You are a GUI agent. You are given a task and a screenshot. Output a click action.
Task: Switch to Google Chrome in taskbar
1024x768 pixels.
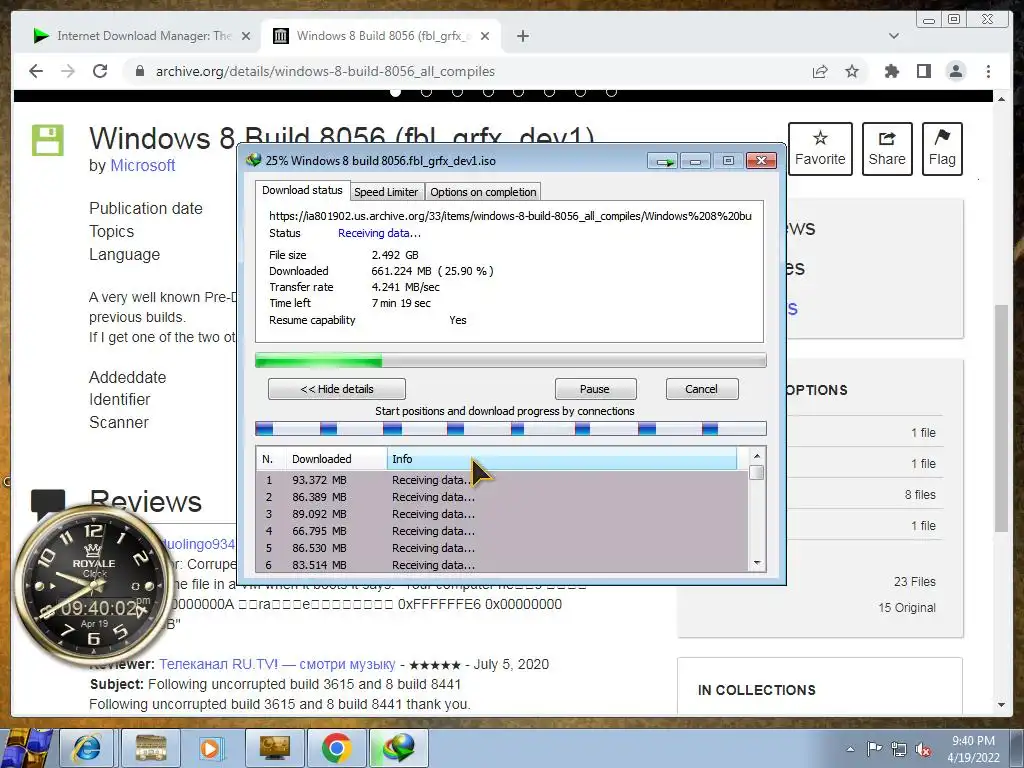click(336, 748)
